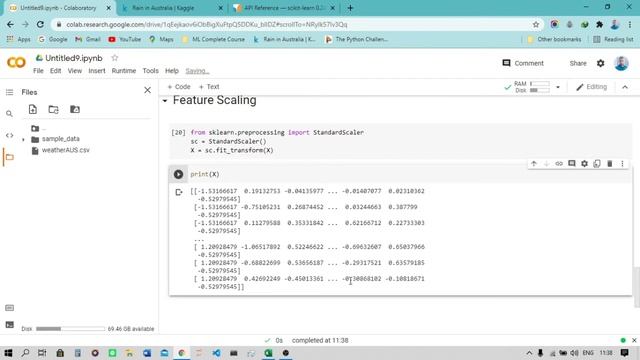
Task: Open the File menu
Action: 38,71
